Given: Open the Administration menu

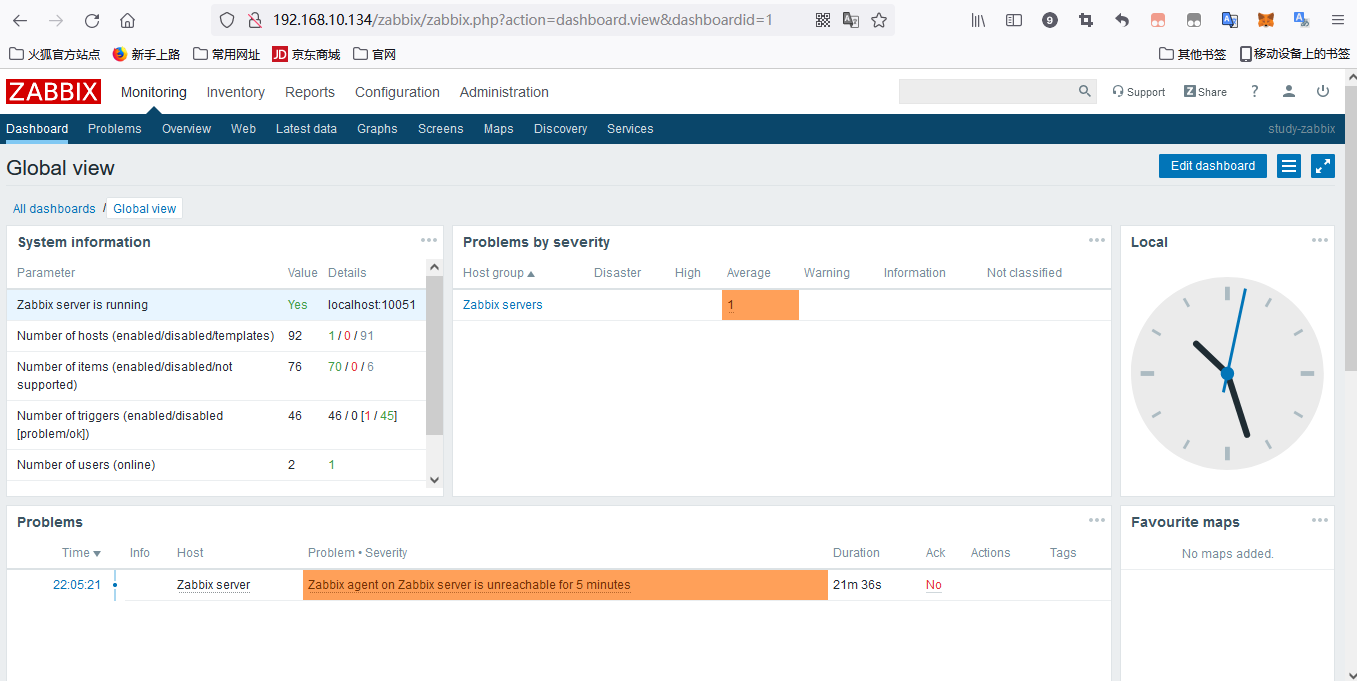Looking at the screenshot, I should pos(504,92).
